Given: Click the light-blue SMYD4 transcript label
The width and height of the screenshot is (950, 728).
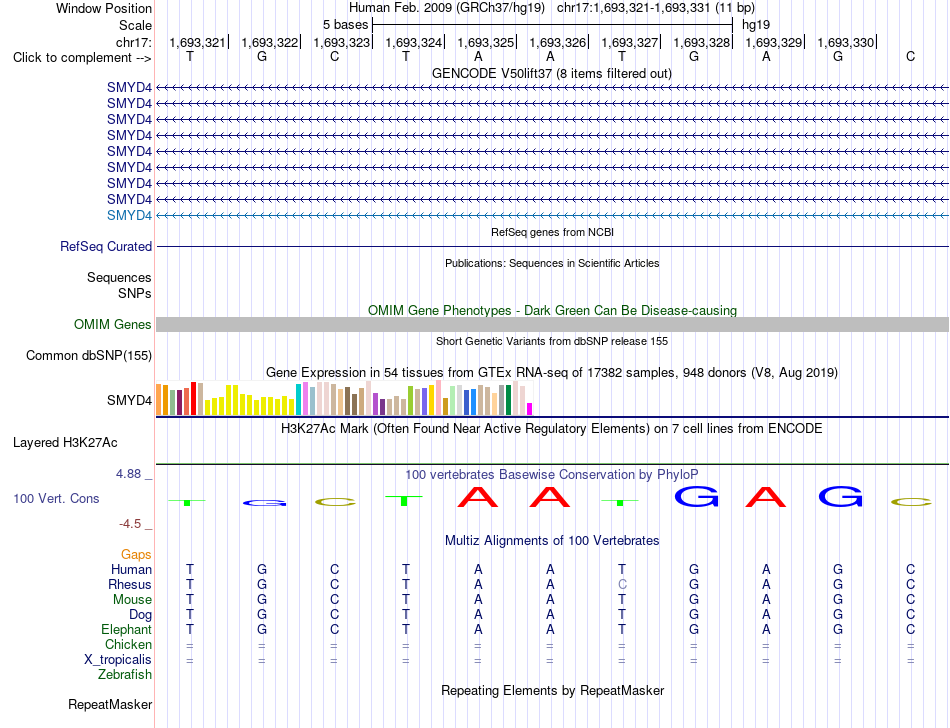Looking at the screenshot, I should click(x=129, y=216).
